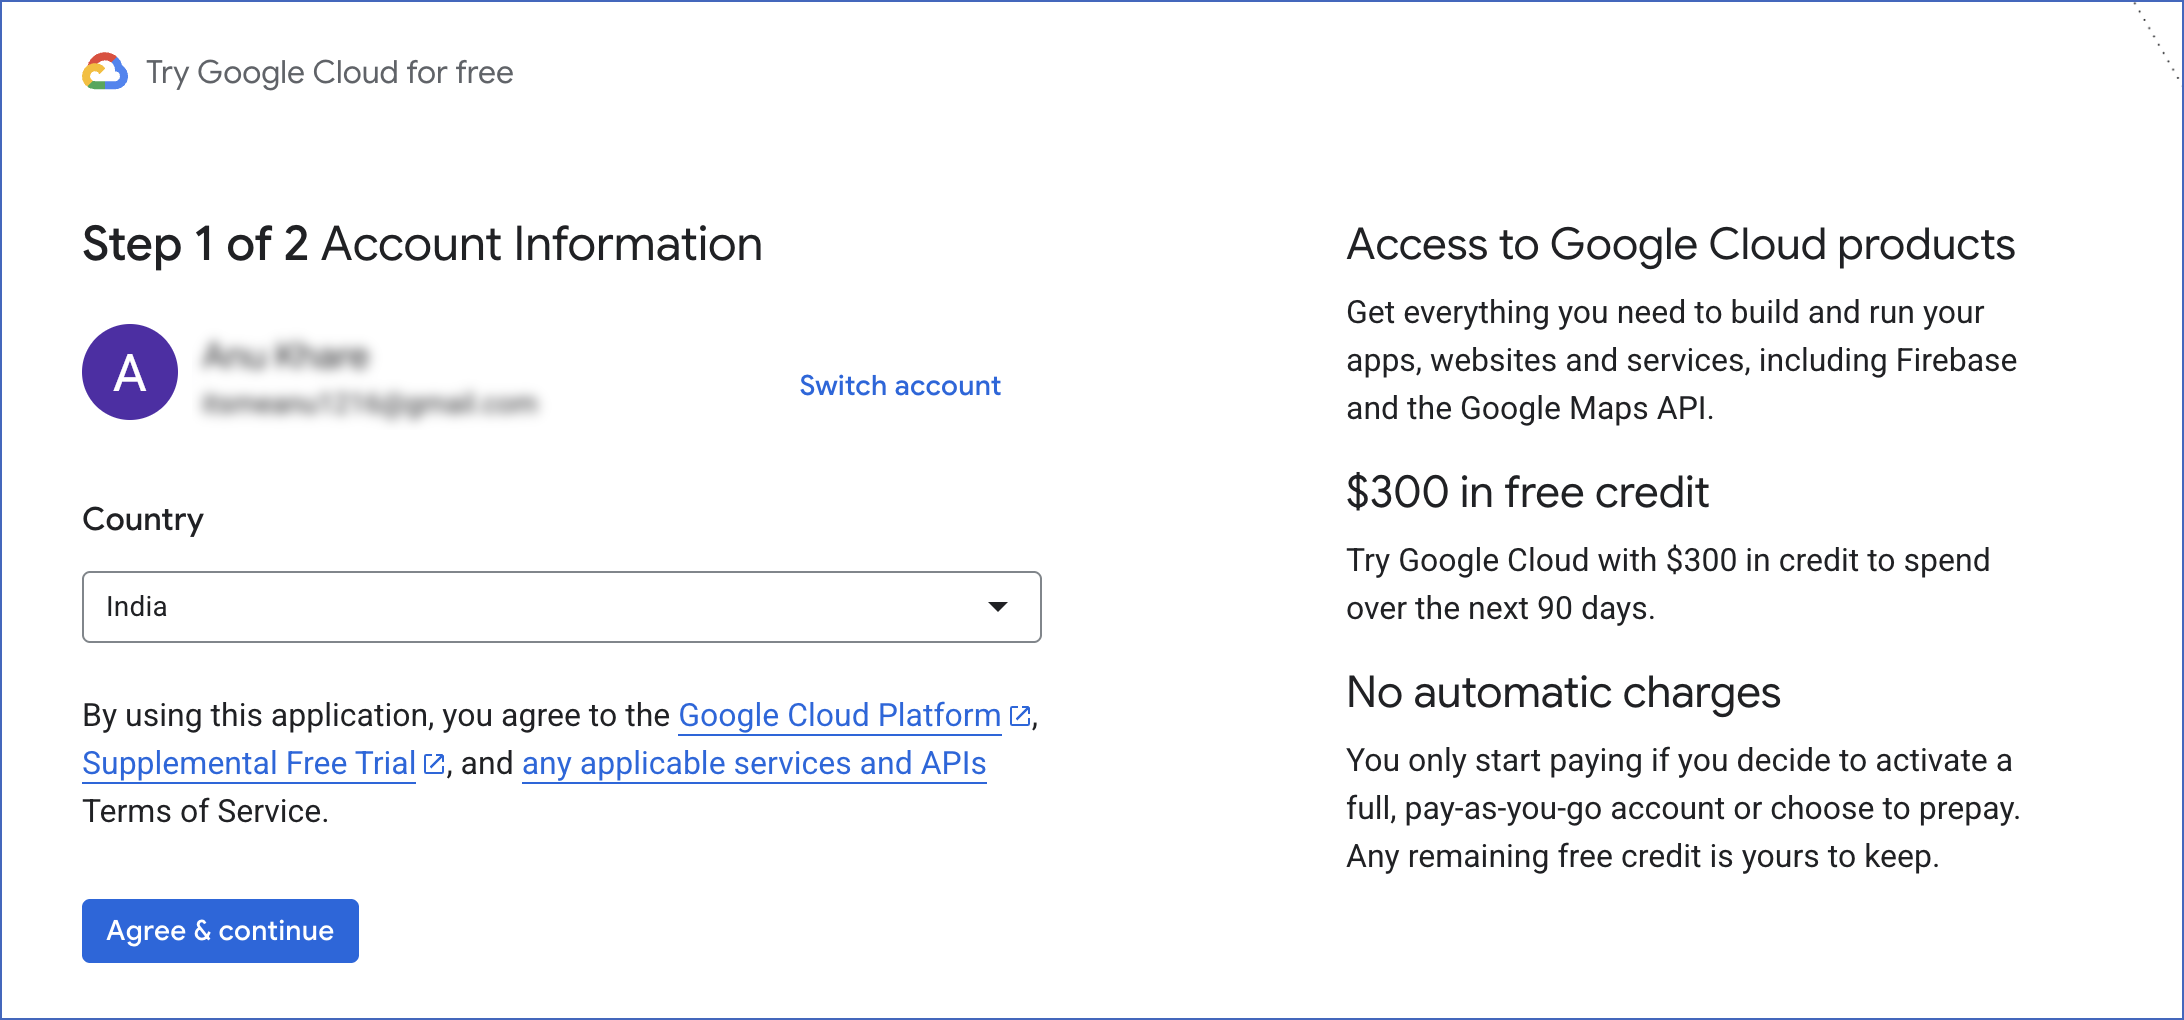The height and width of the screenshot is (1020, 2184).
Task: Select the Step 1 of 2 heading area
Action: pos(420,244)
